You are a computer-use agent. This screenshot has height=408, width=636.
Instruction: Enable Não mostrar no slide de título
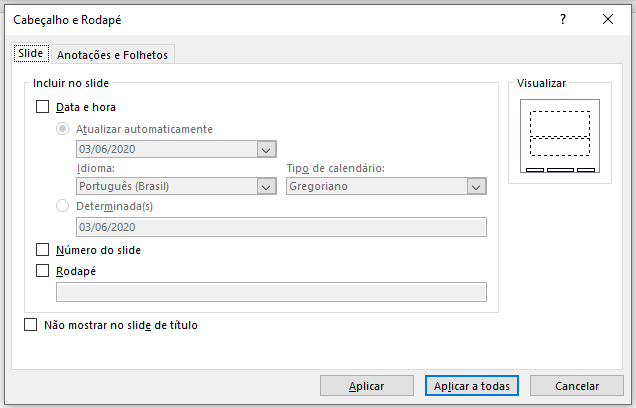(x=30, y=325)
